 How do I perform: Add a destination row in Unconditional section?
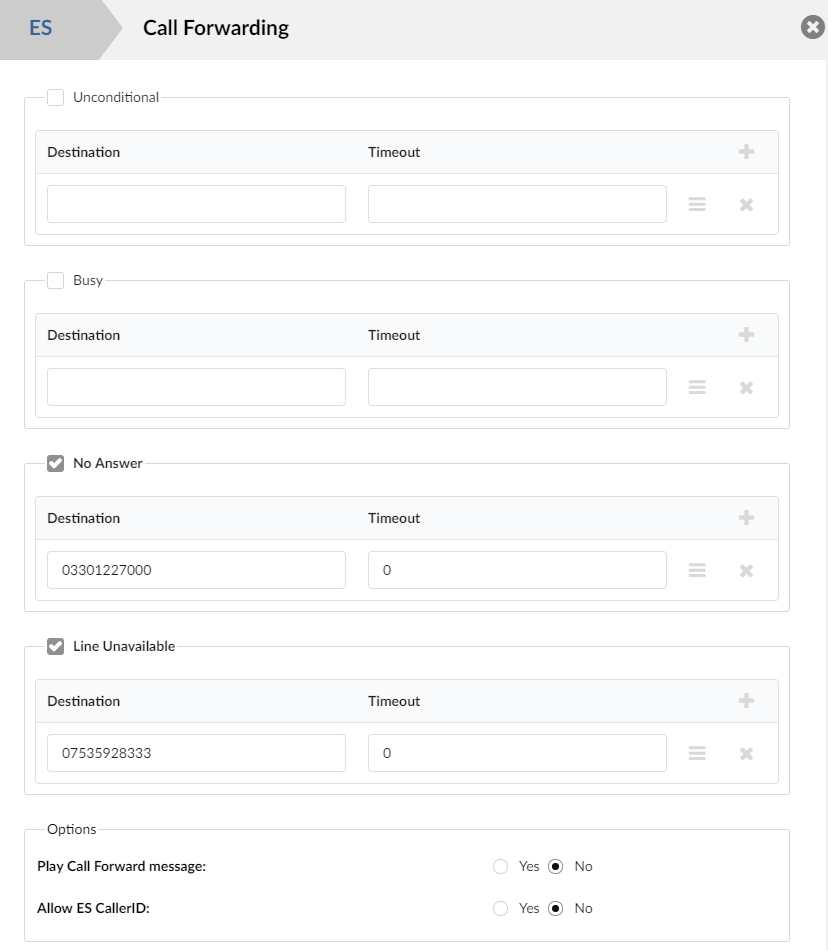tap(746, 152)
